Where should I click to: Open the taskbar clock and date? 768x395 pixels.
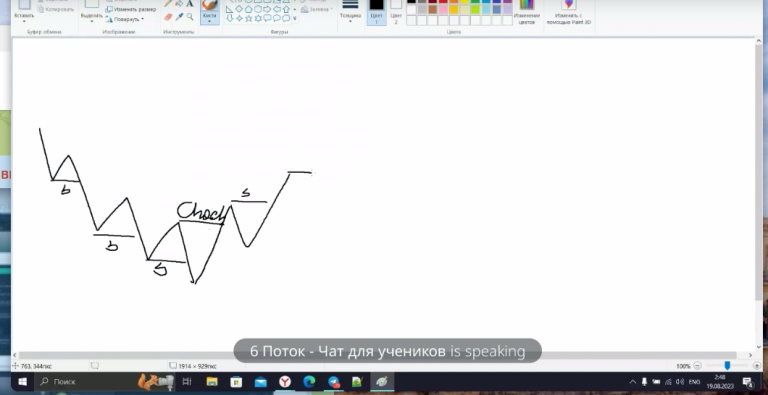pos(720,382)
